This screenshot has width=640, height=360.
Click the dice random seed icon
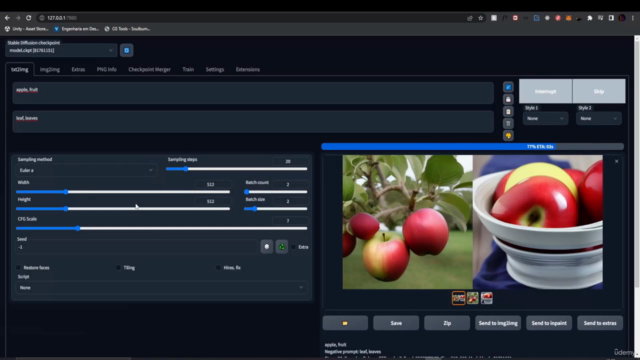(x=267, y=247)
